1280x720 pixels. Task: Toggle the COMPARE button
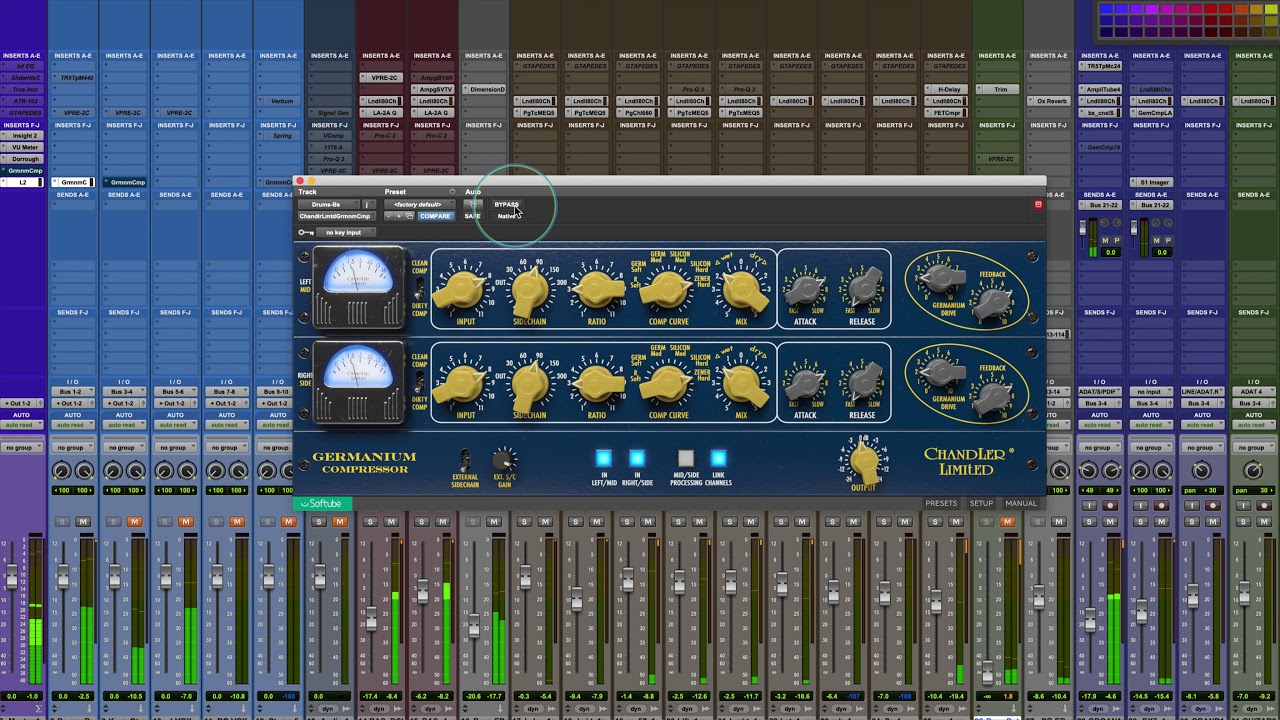coord(435,216)
